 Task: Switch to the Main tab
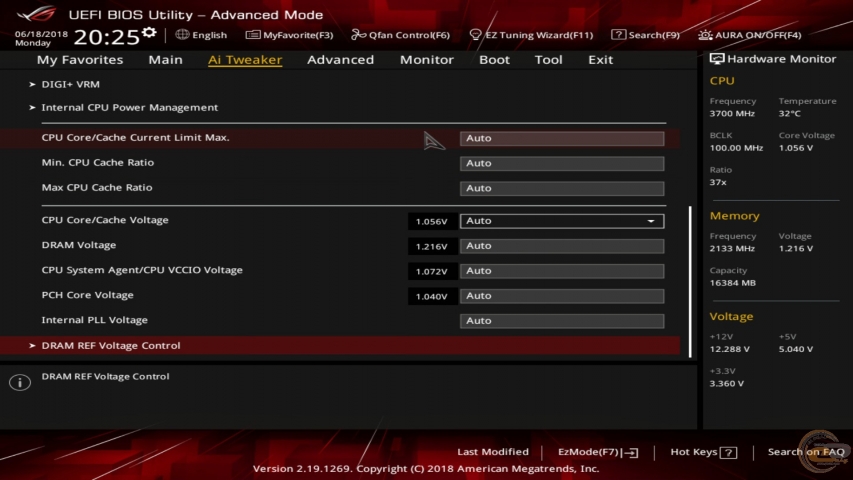pos(165,60)
